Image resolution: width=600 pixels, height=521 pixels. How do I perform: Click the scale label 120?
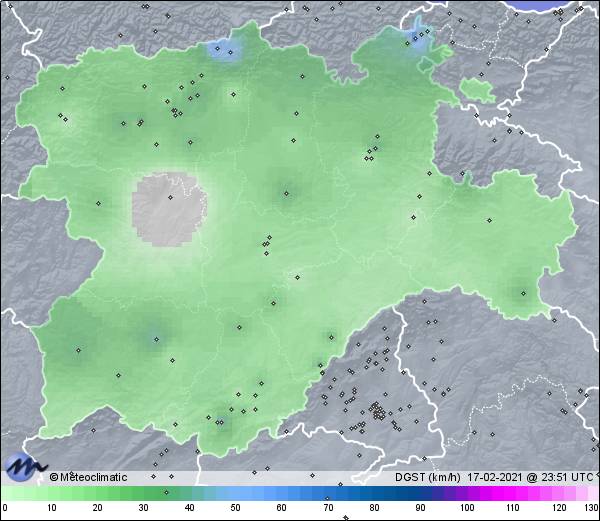coord(559,508)
